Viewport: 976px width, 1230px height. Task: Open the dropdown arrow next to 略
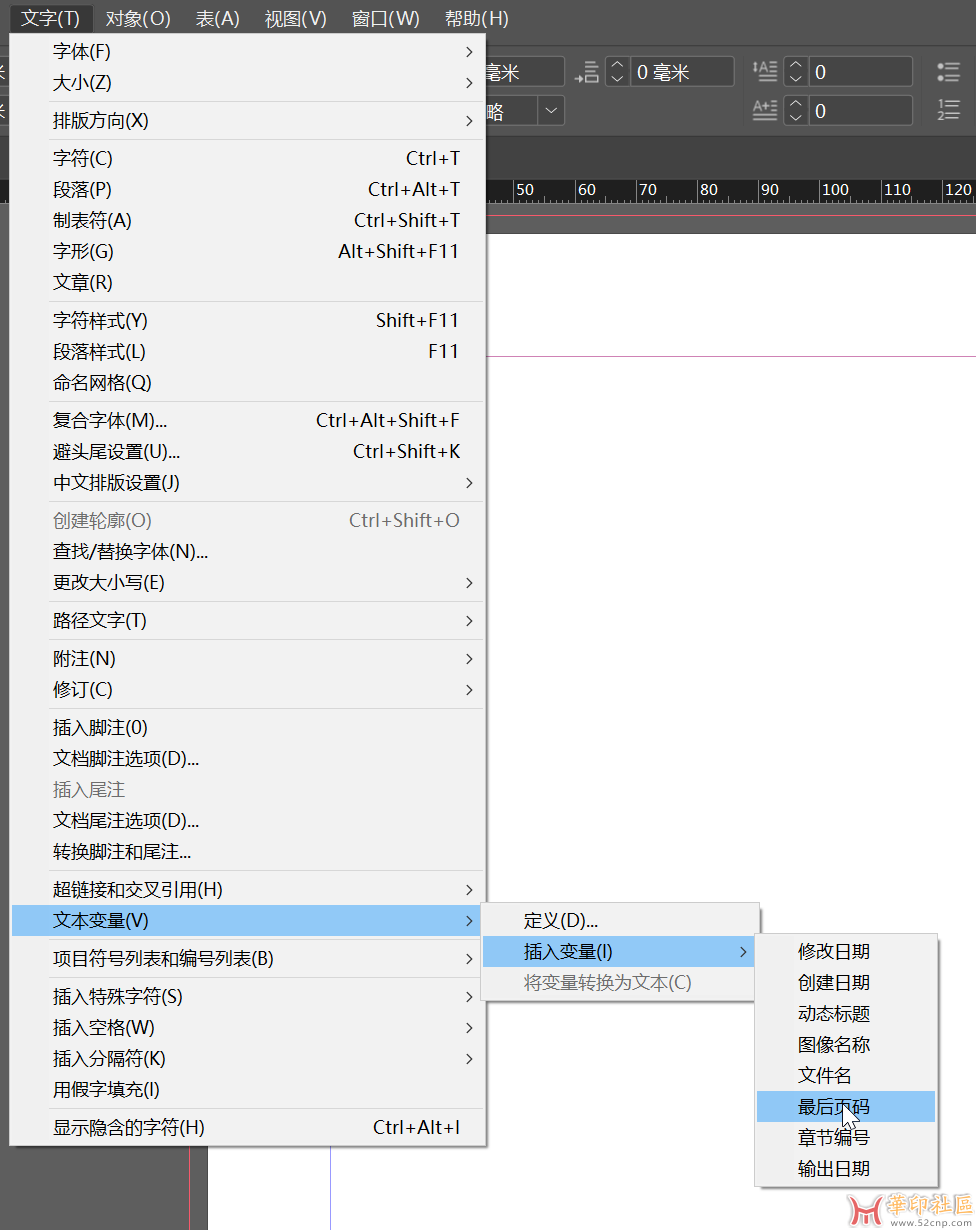tap(551, 111)
